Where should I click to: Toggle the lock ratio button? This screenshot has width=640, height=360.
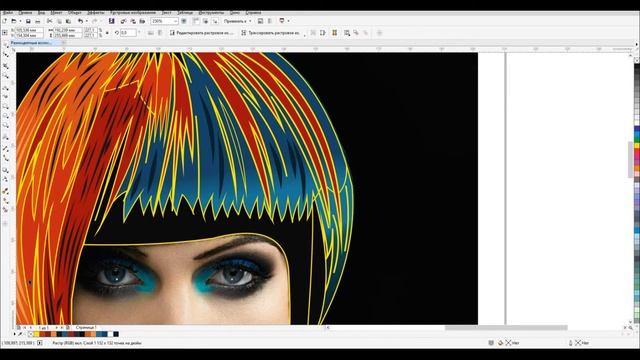(x=108, y=33)
